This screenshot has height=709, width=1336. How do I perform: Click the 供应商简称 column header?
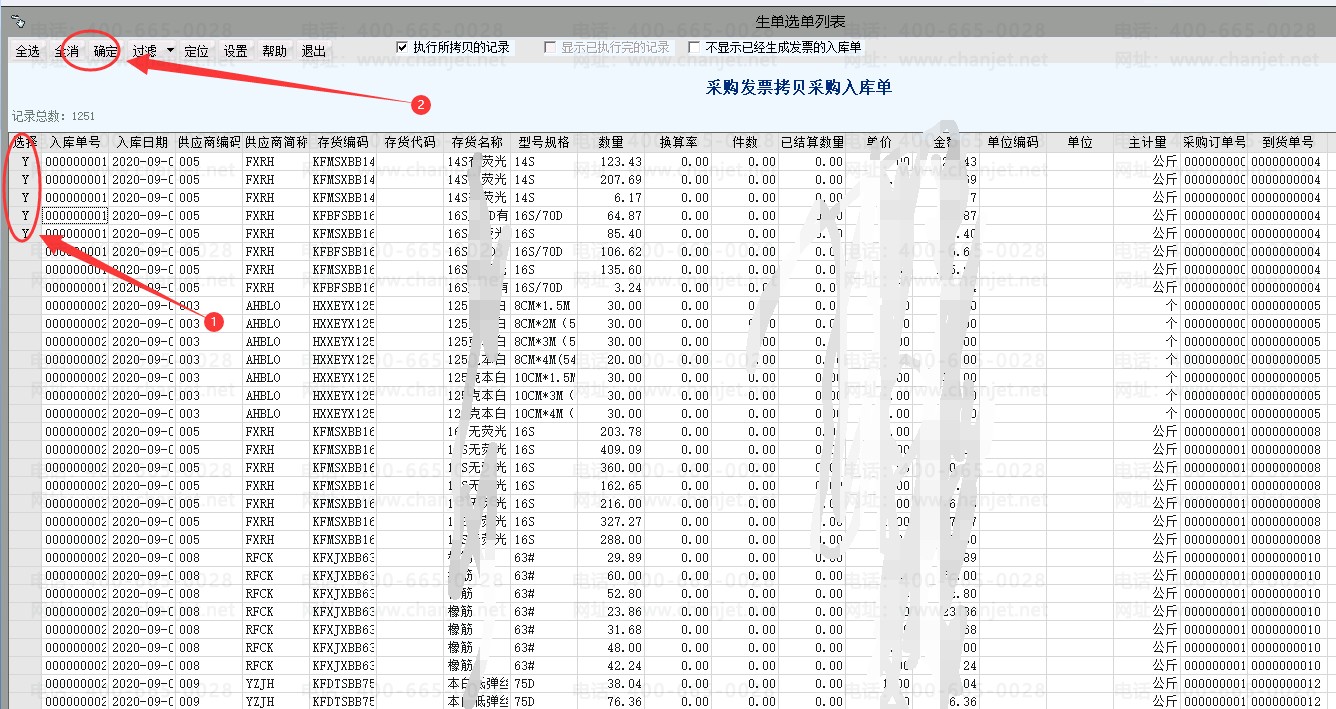[276, 143]
